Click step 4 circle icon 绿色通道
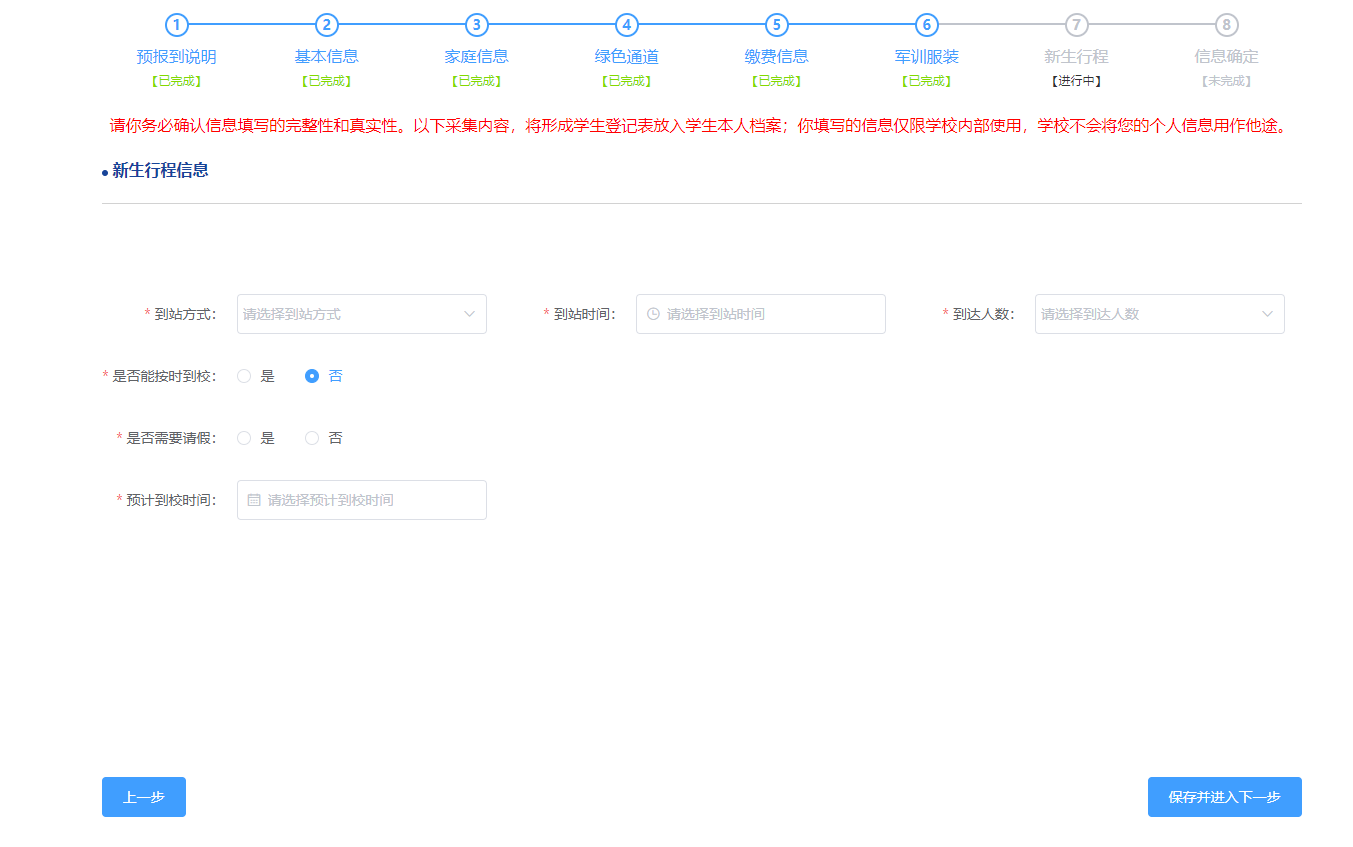Image resolution: width=1353 pixels, height=847 pixels. click(x=626, y=25)
